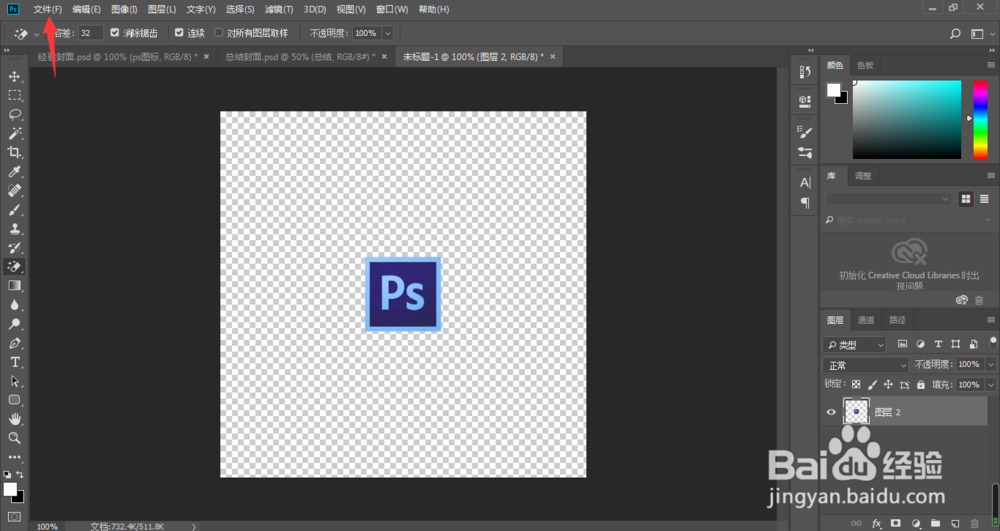Select the Hand tool

(x=14, y=419)
